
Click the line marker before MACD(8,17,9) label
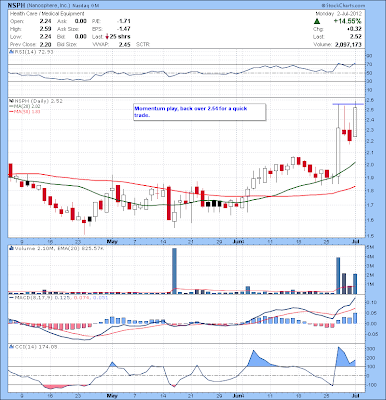pyautogui.click(x=11, y=297)
